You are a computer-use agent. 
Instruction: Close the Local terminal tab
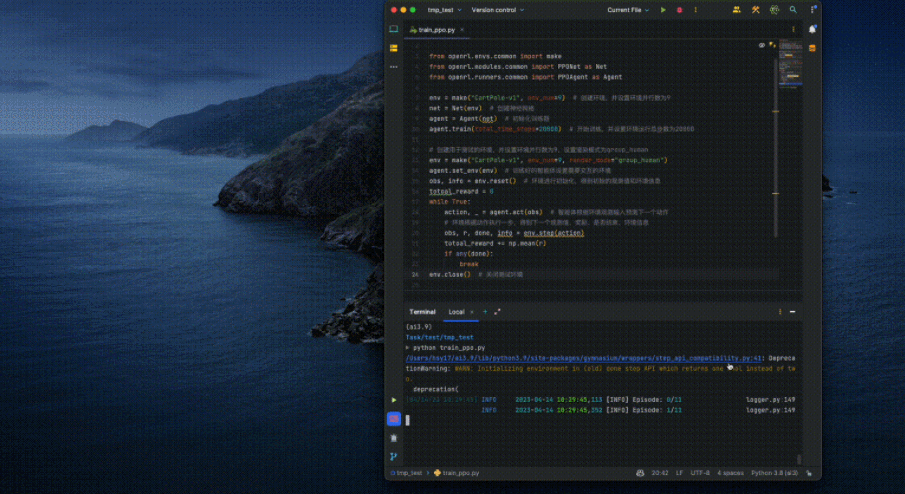pyautogui.click(x=472, y=312)
